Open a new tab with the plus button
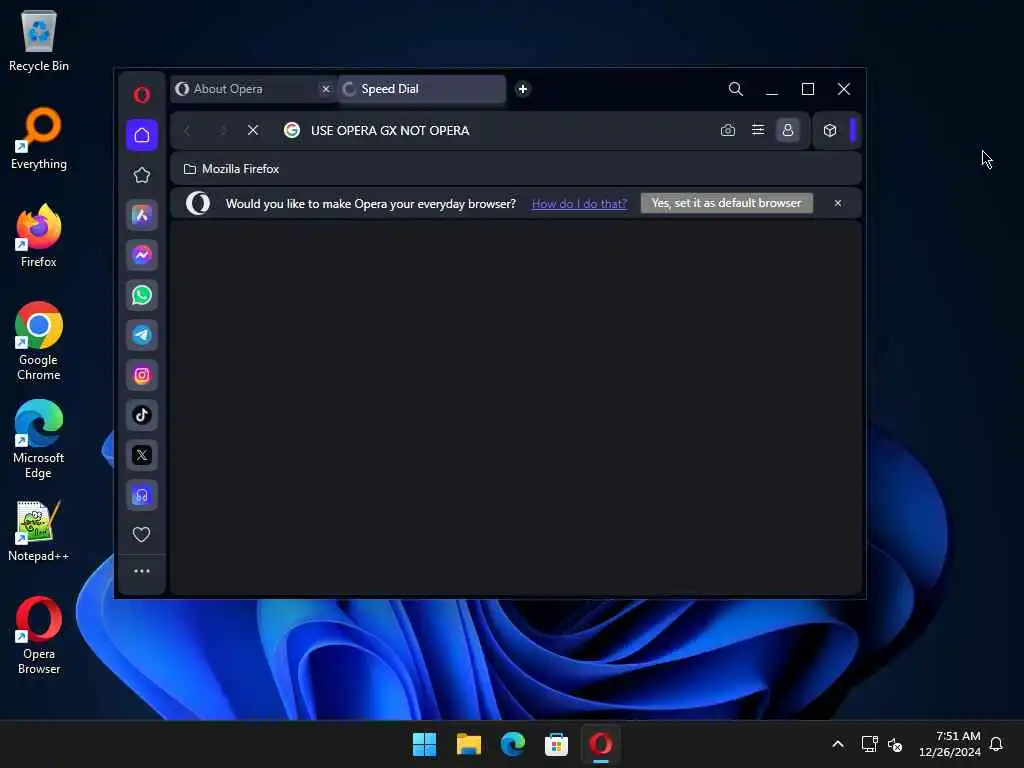Image resolution: width=1024 pixels, height=768 pixels. coord(522,89)
